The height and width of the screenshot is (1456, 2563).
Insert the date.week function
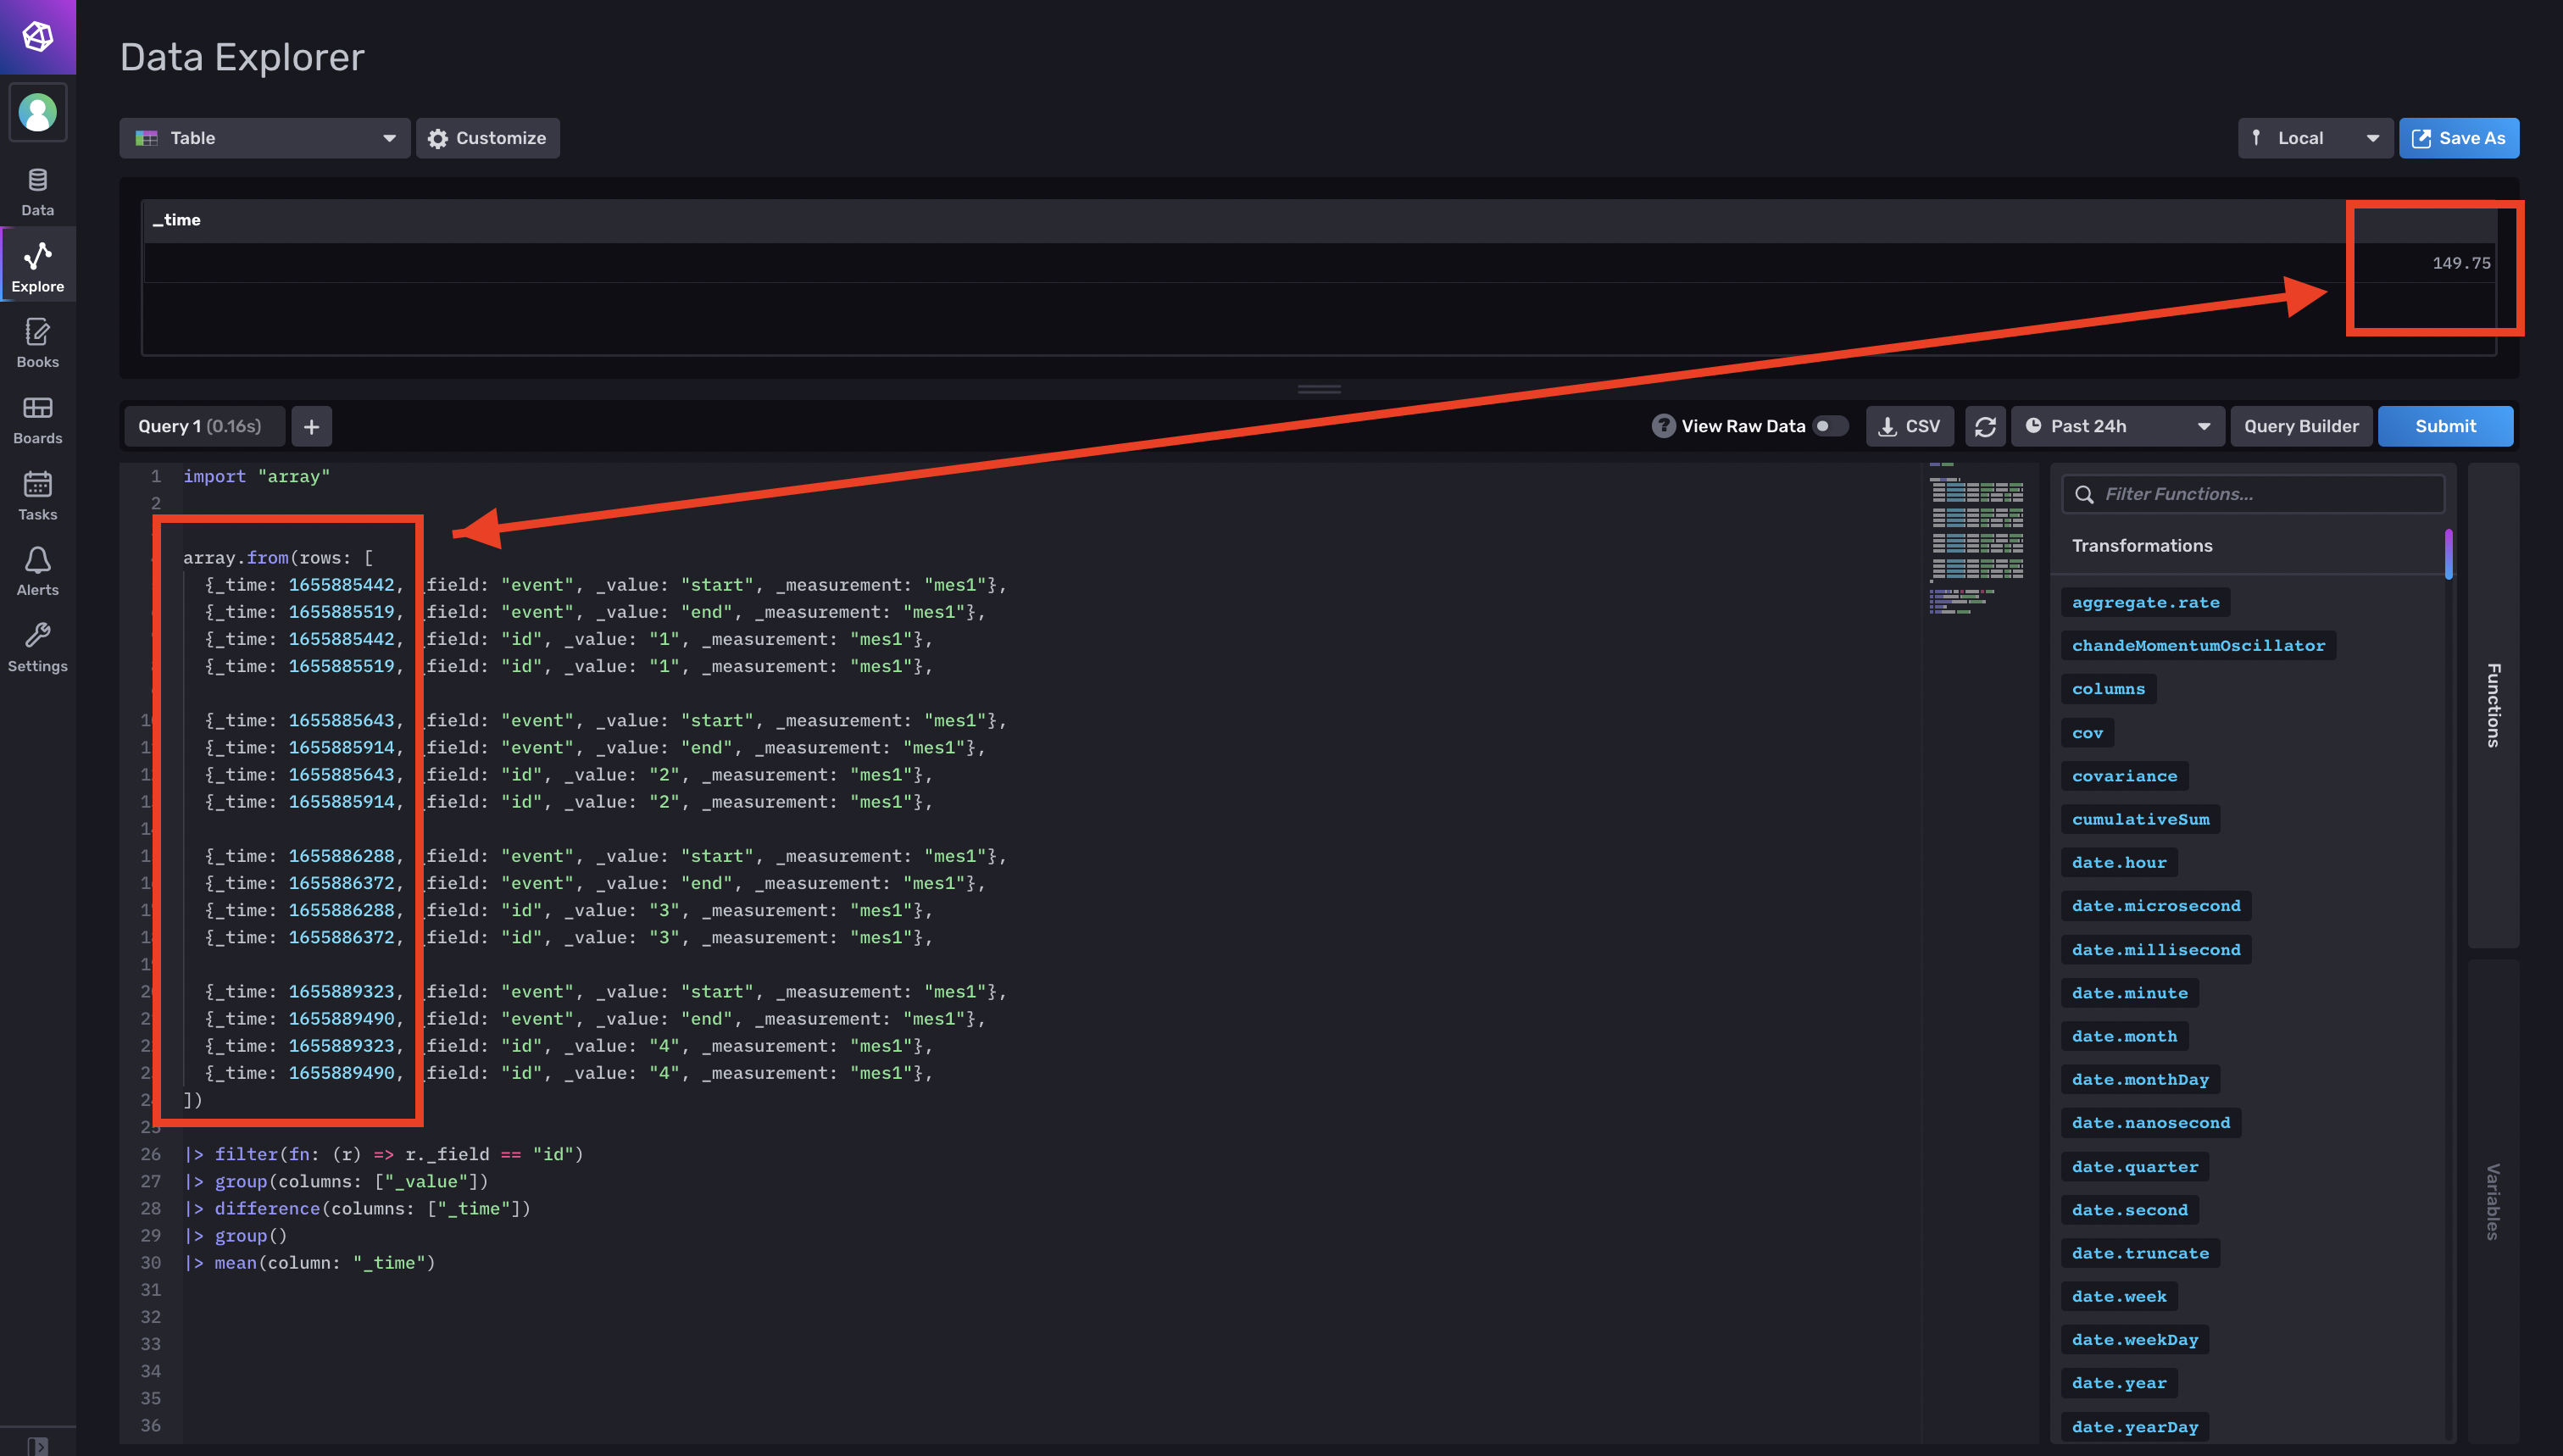[x=2119, y=1296]
